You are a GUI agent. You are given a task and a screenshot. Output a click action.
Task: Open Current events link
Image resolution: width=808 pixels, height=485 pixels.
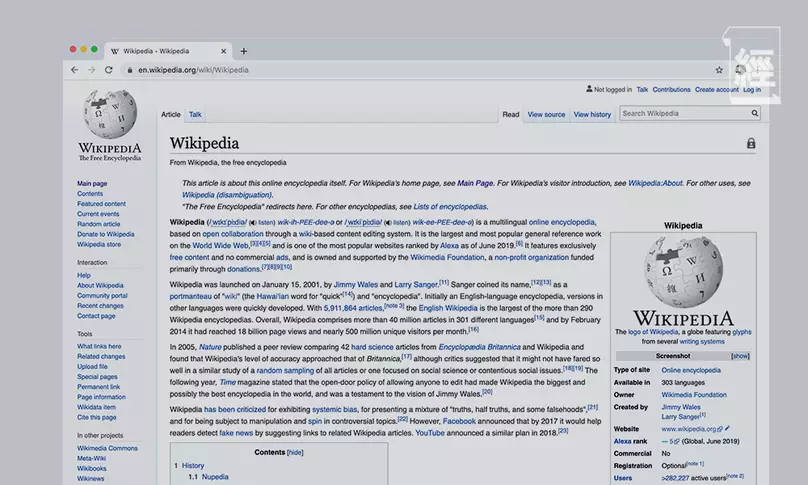tap(98, 214)
